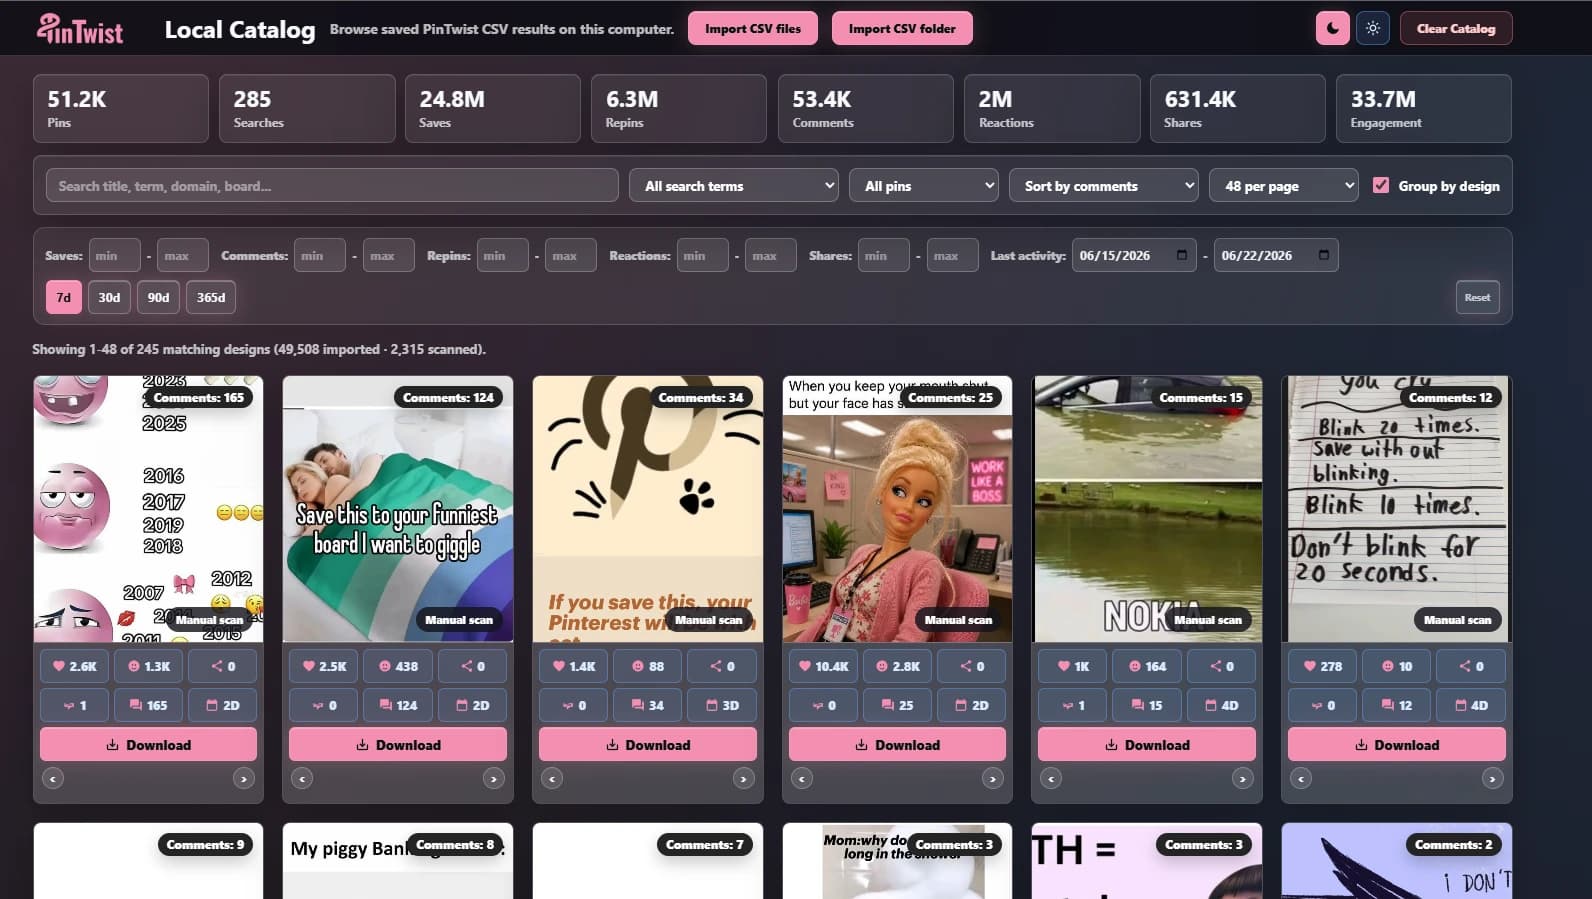Download the pin with 165 comments
The height and width of the screenshot is (899, 1592).
pyautogui.click(x=148, y=745)
